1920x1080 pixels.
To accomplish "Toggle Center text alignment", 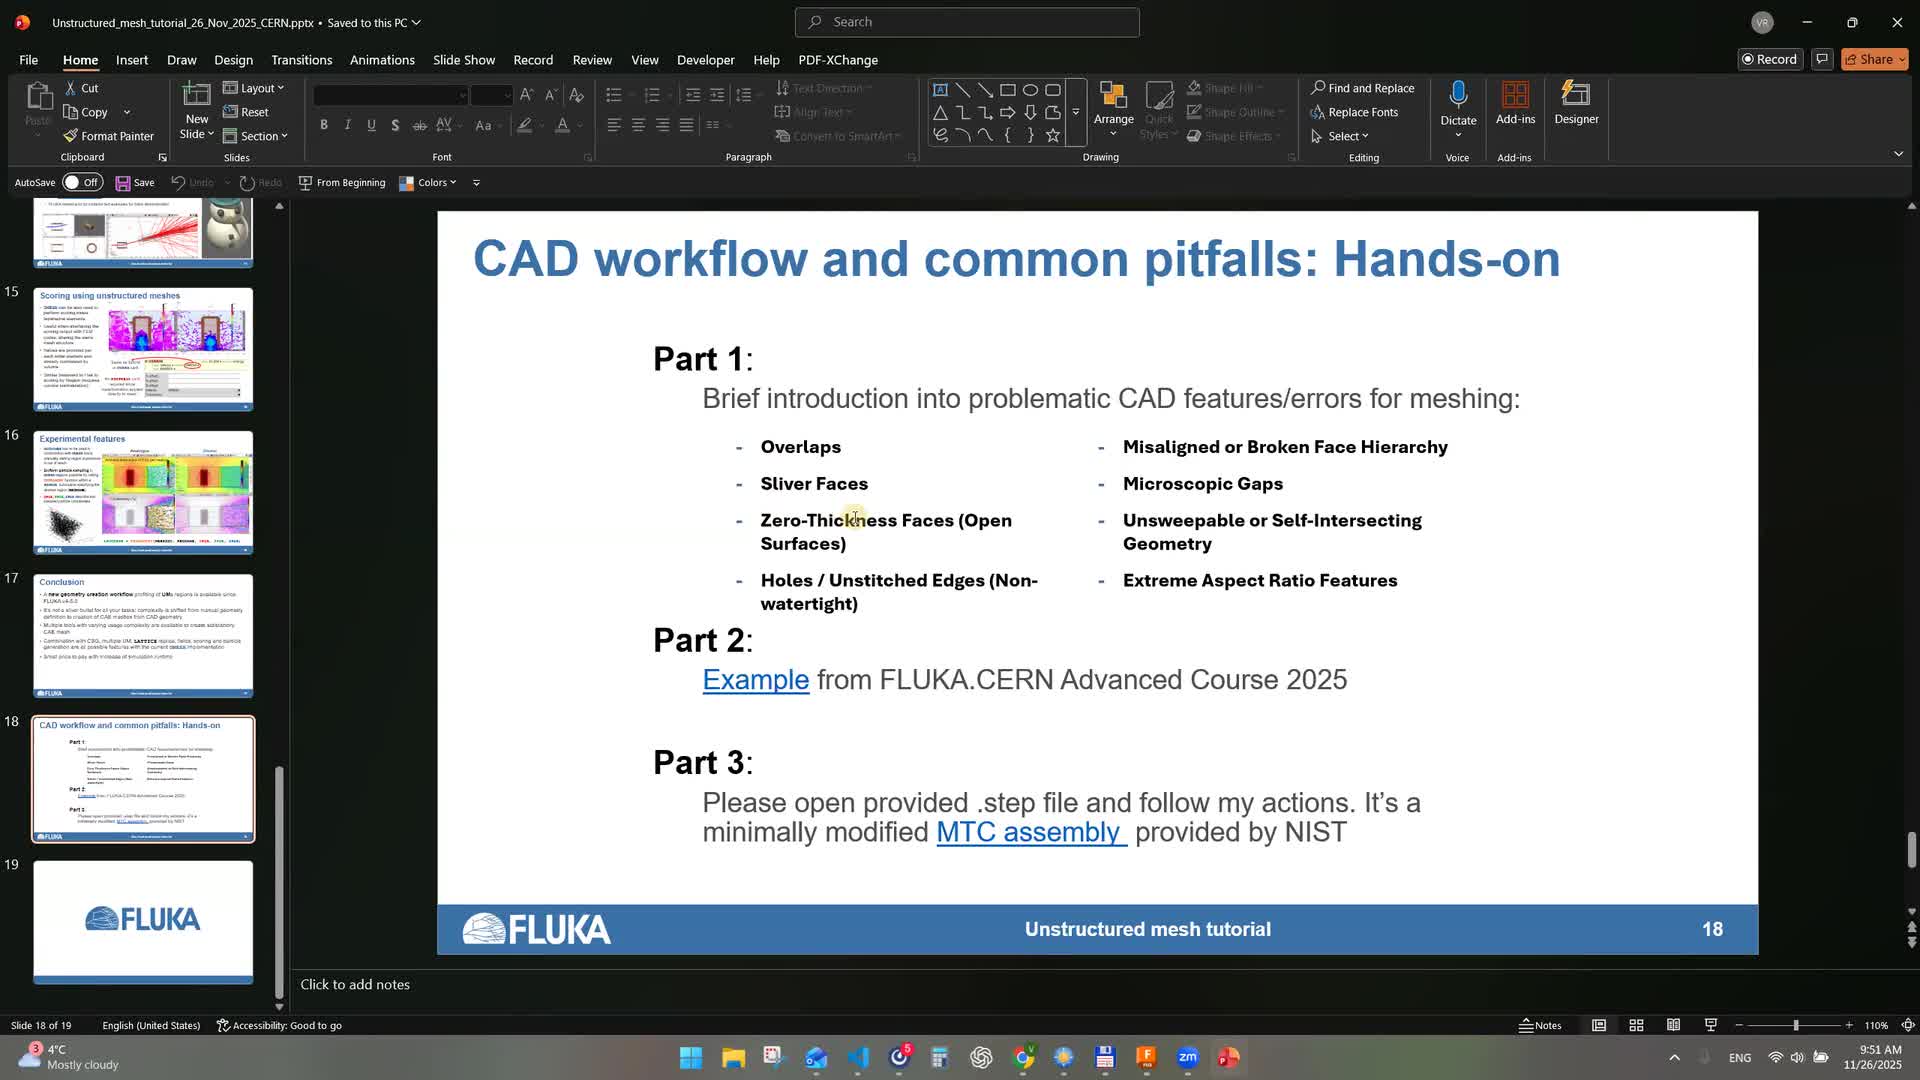I will point(638,125).
